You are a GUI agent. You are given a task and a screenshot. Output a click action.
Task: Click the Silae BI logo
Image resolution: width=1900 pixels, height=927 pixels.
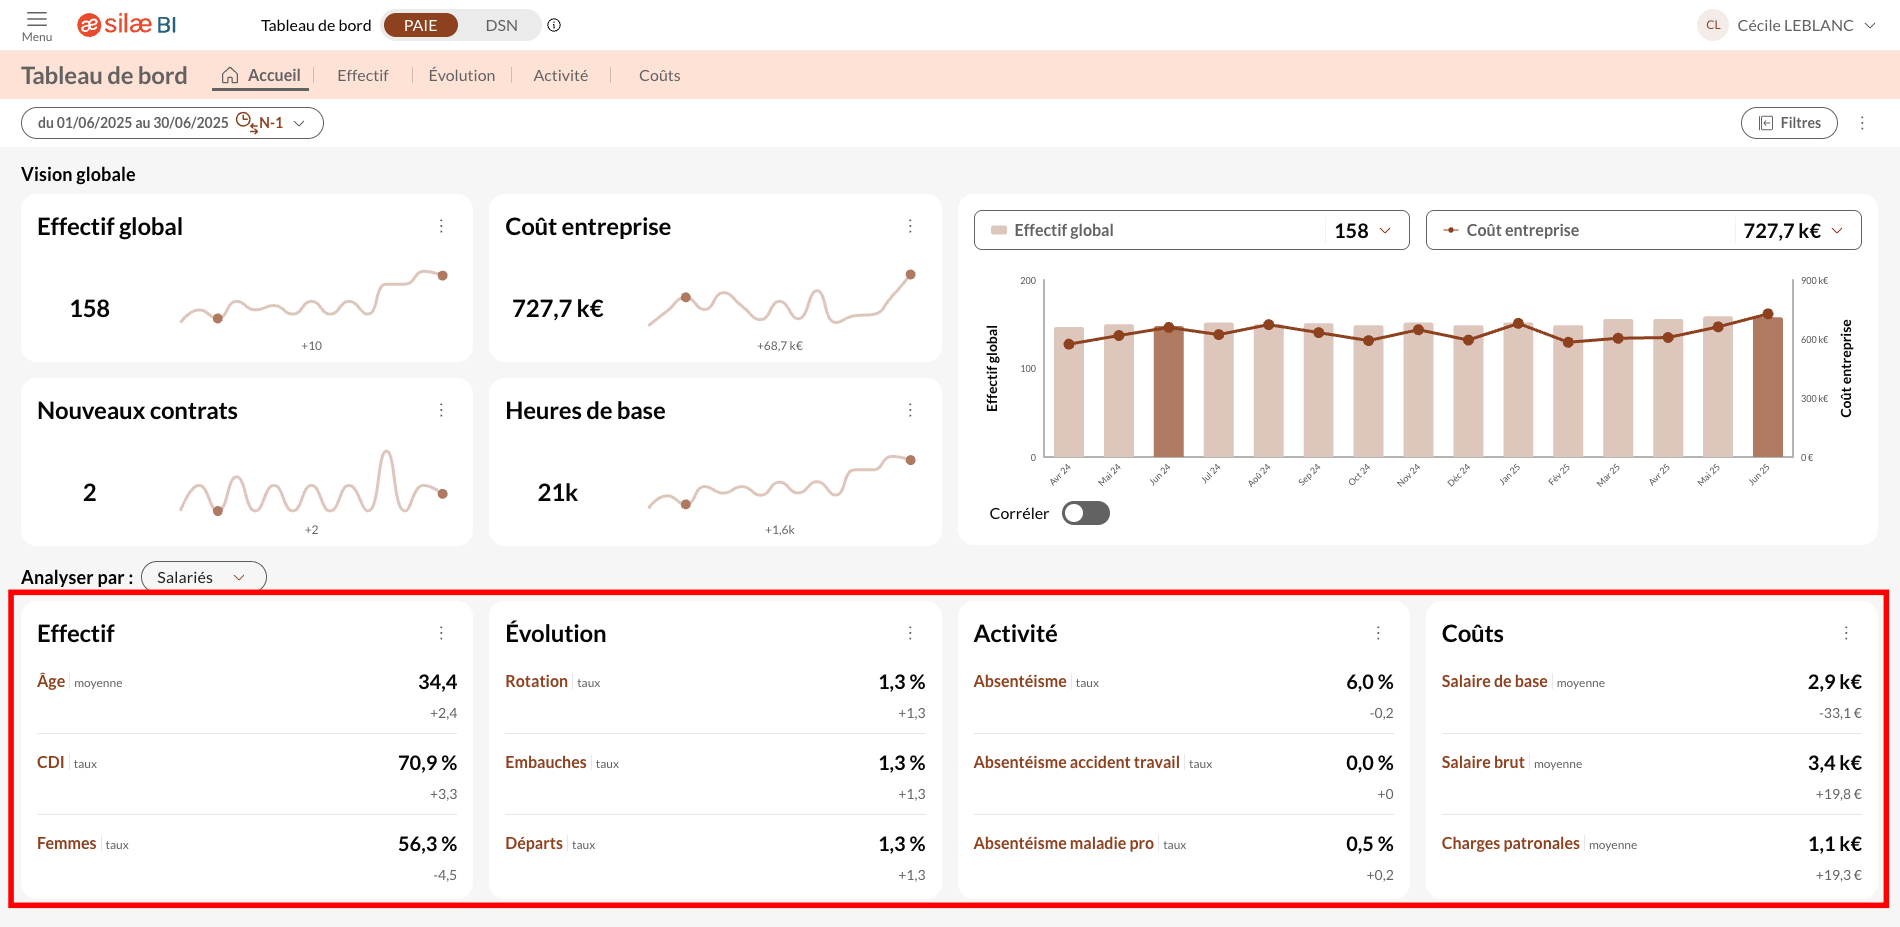point(127,25)
